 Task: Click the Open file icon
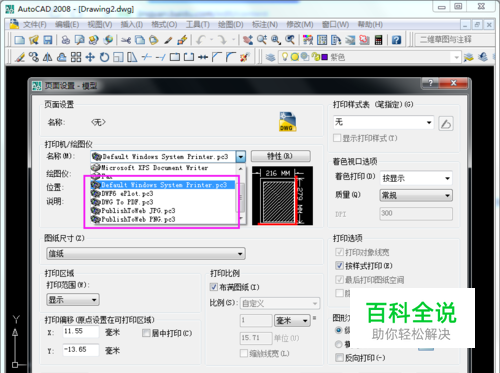click(x=34, y=40)
